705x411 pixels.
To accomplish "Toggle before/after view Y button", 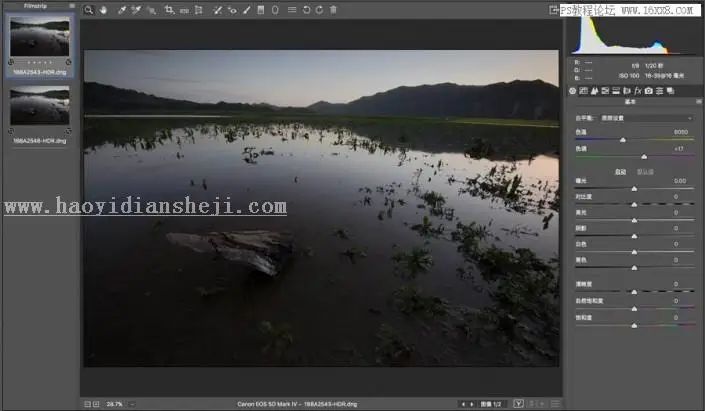I will (518, 404).
